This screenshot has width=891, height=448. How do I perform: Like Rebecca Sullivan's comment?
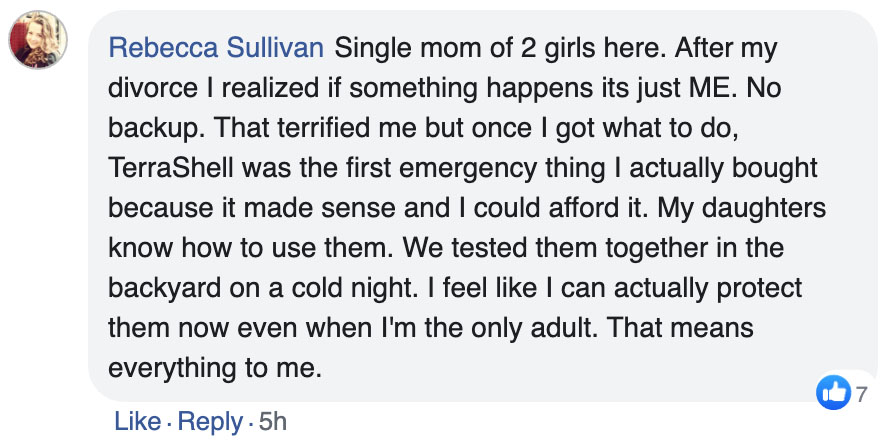point(137,422)
